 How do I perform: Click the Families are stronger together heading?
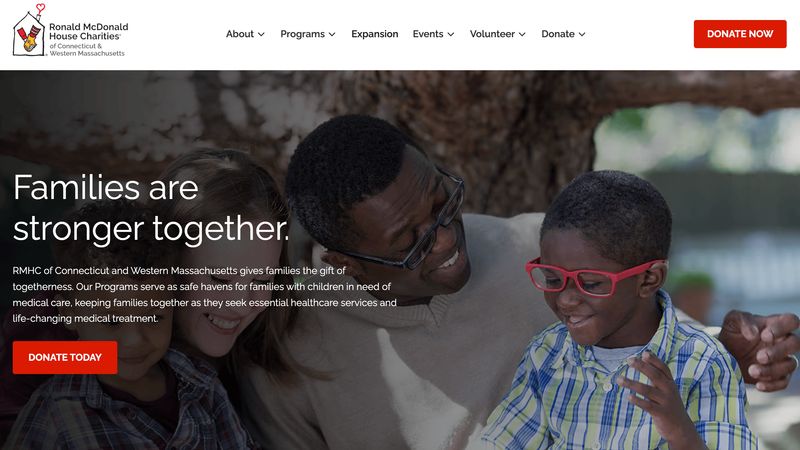(151, 208)
